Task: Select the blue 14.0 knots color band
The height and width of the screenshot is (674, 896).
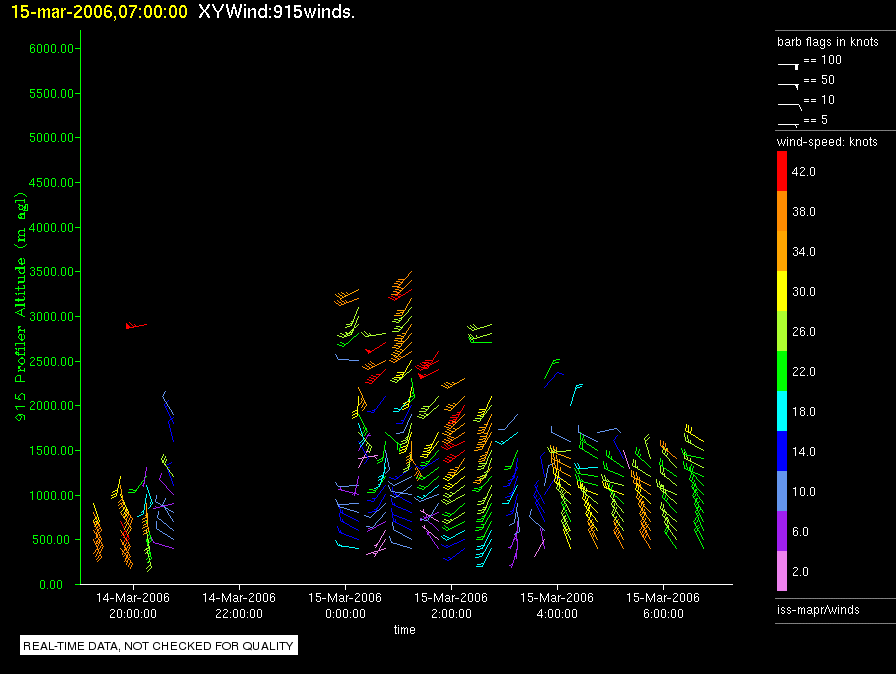Action: 782,452
